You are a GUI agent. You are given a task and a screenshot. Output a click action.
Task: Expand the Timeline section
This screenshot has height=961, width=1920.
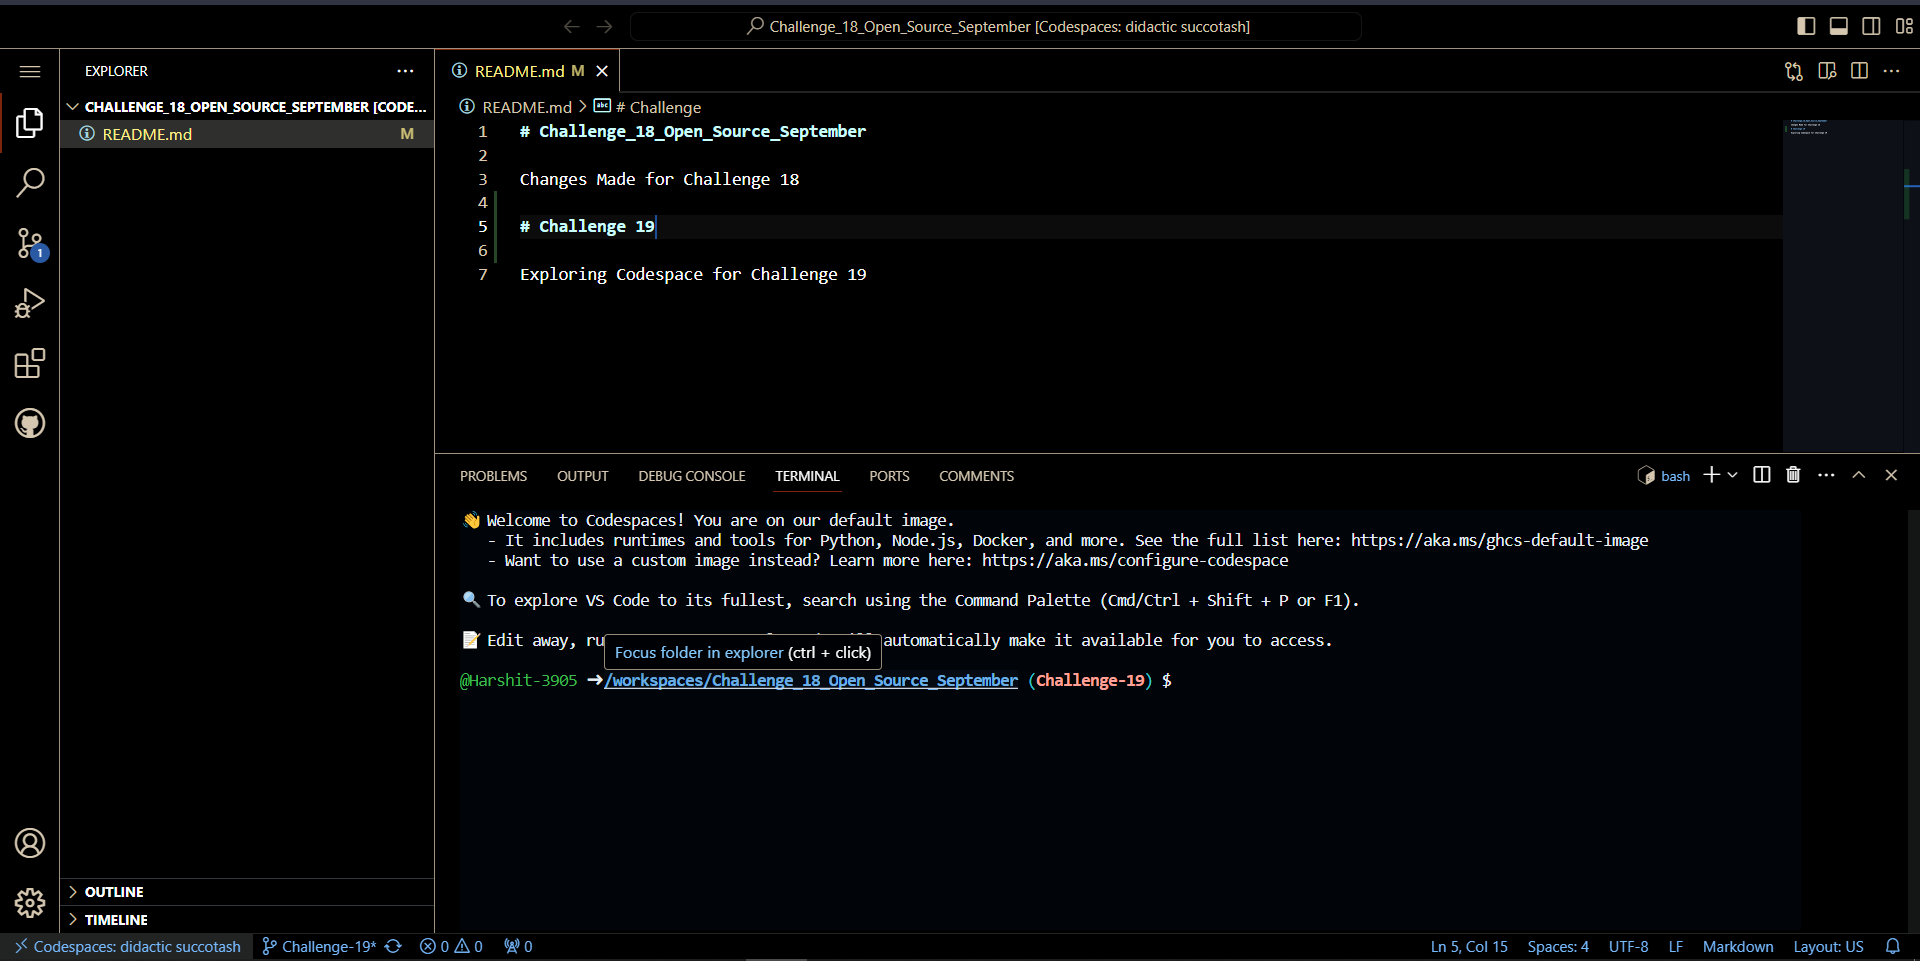click(x=117, y=919)
